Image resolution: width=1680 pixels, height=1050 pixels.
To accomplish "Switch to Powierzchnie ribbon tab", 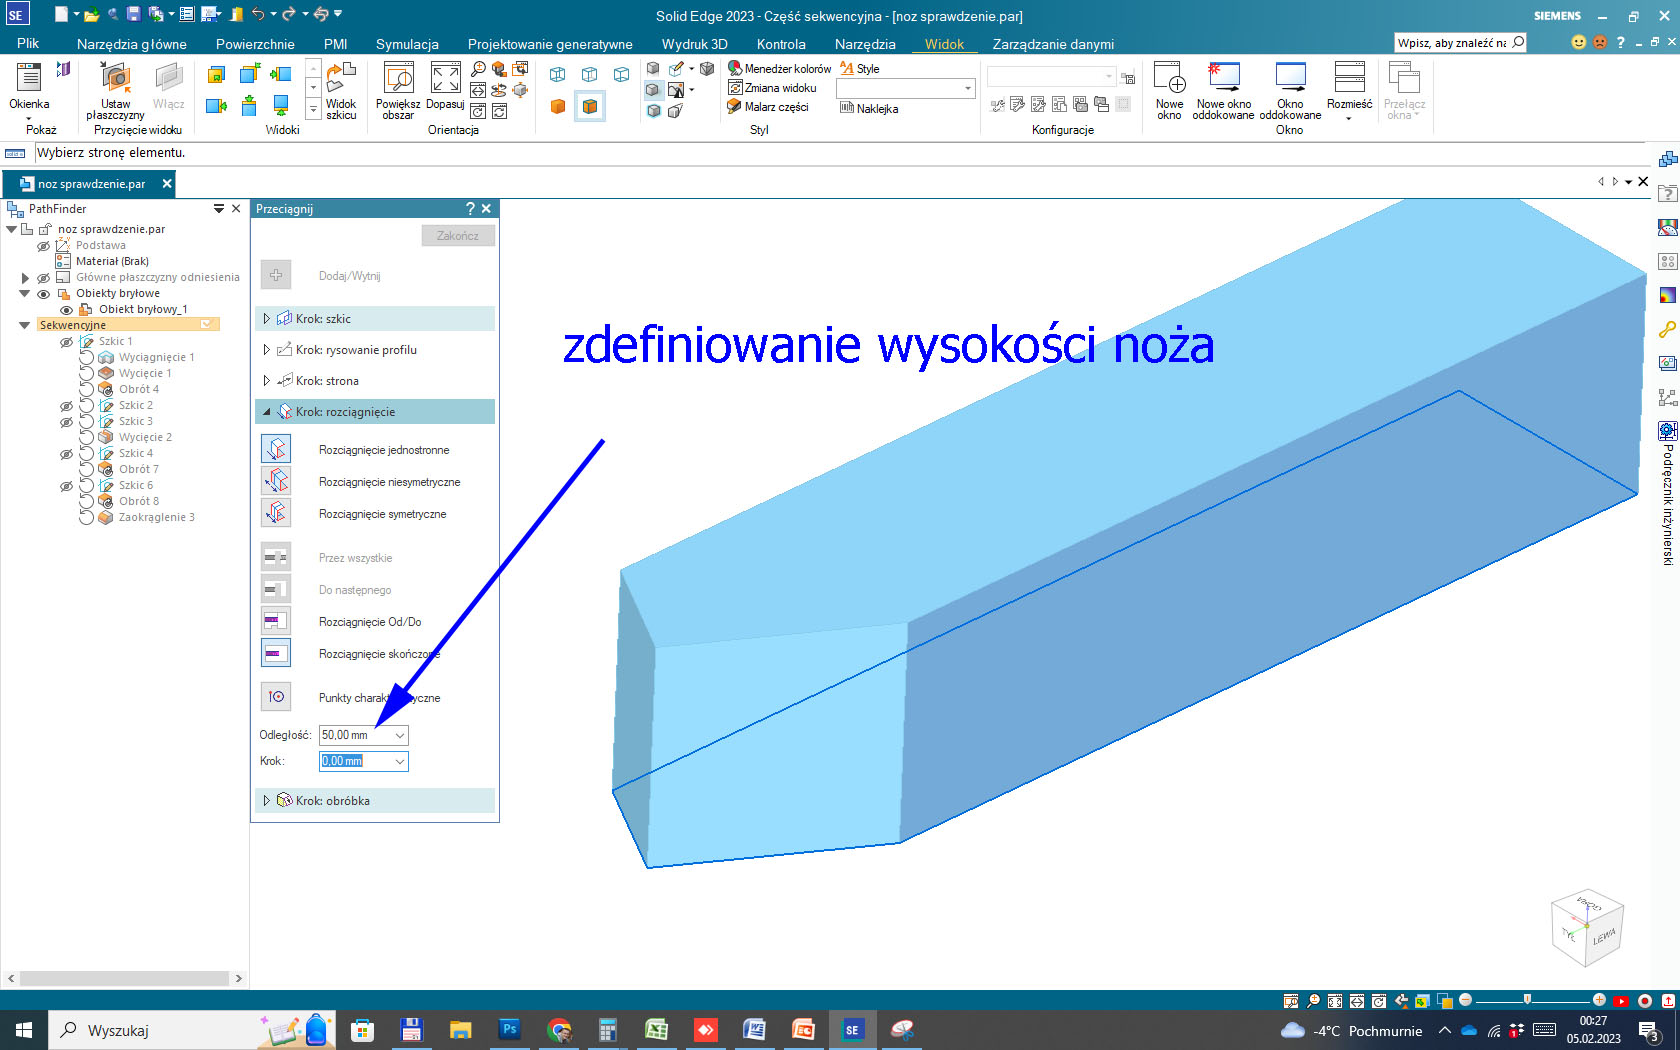I will (255, 44).
